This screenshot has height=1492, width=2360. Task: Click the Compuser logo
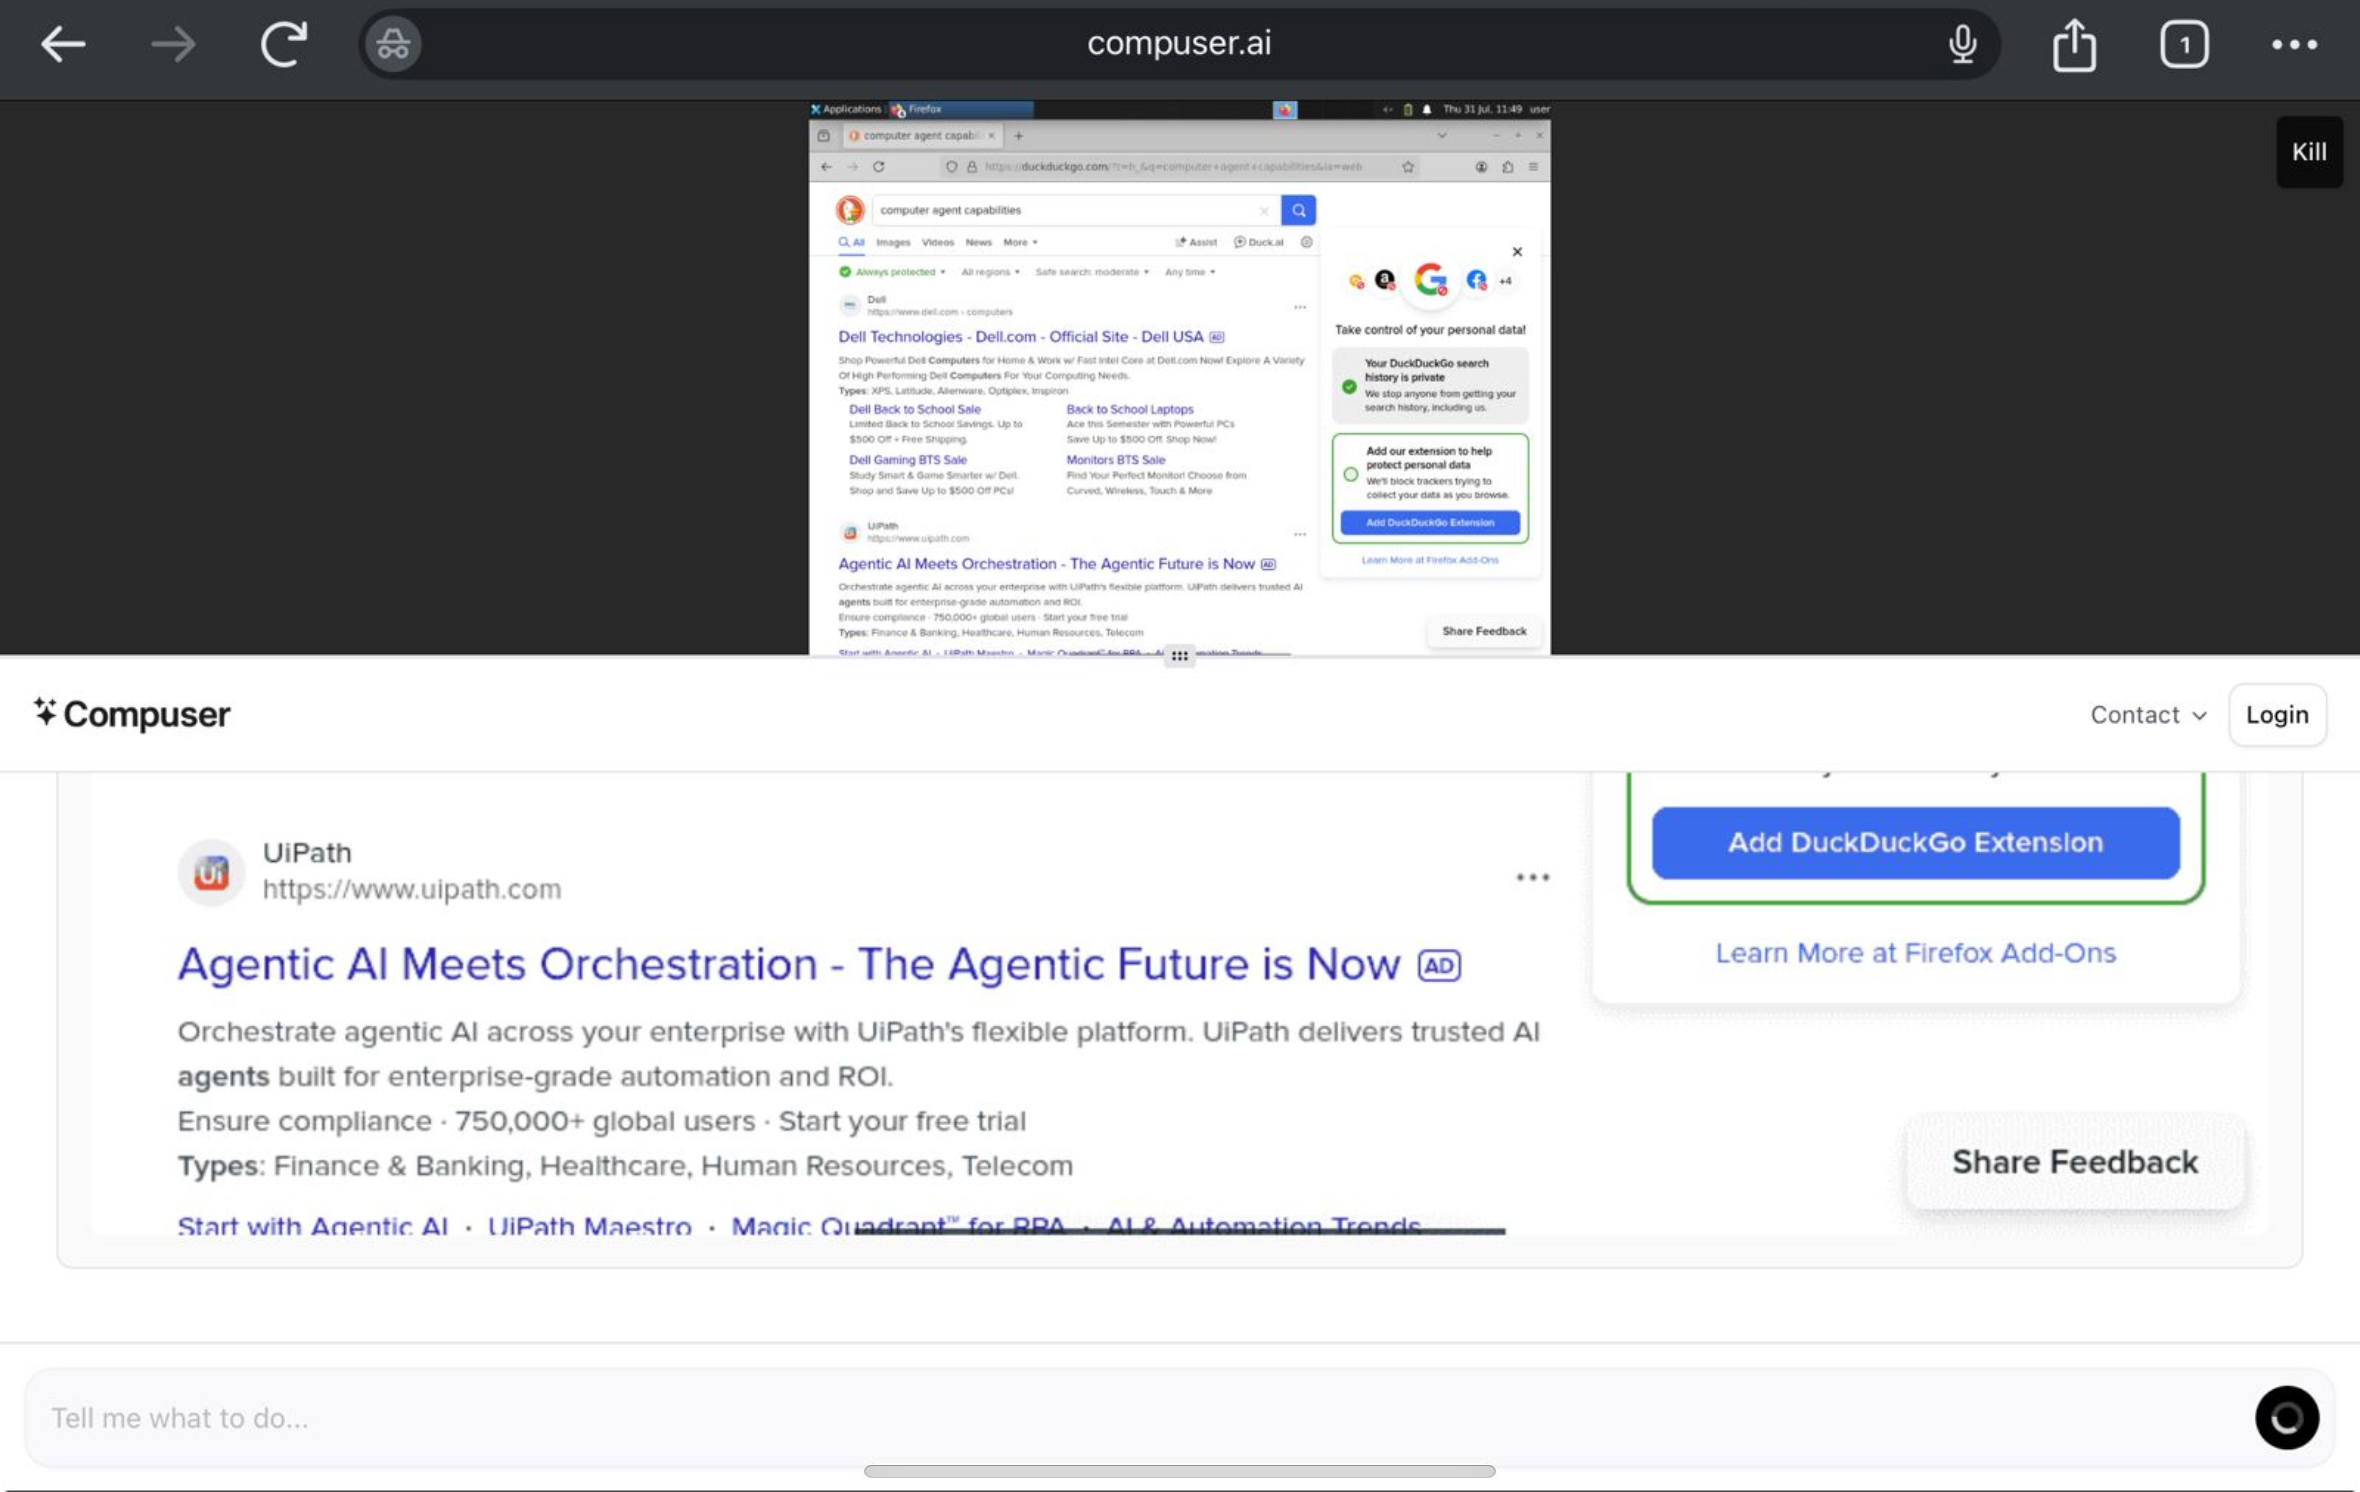[131, 714]
